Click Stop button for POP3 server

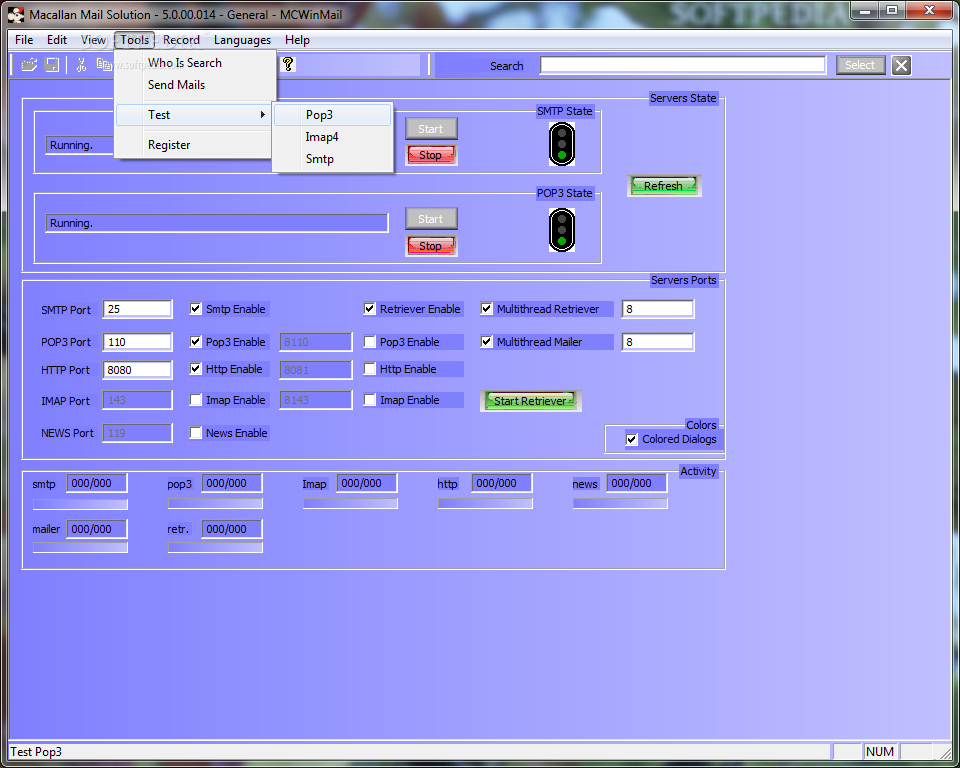[431, 246]
